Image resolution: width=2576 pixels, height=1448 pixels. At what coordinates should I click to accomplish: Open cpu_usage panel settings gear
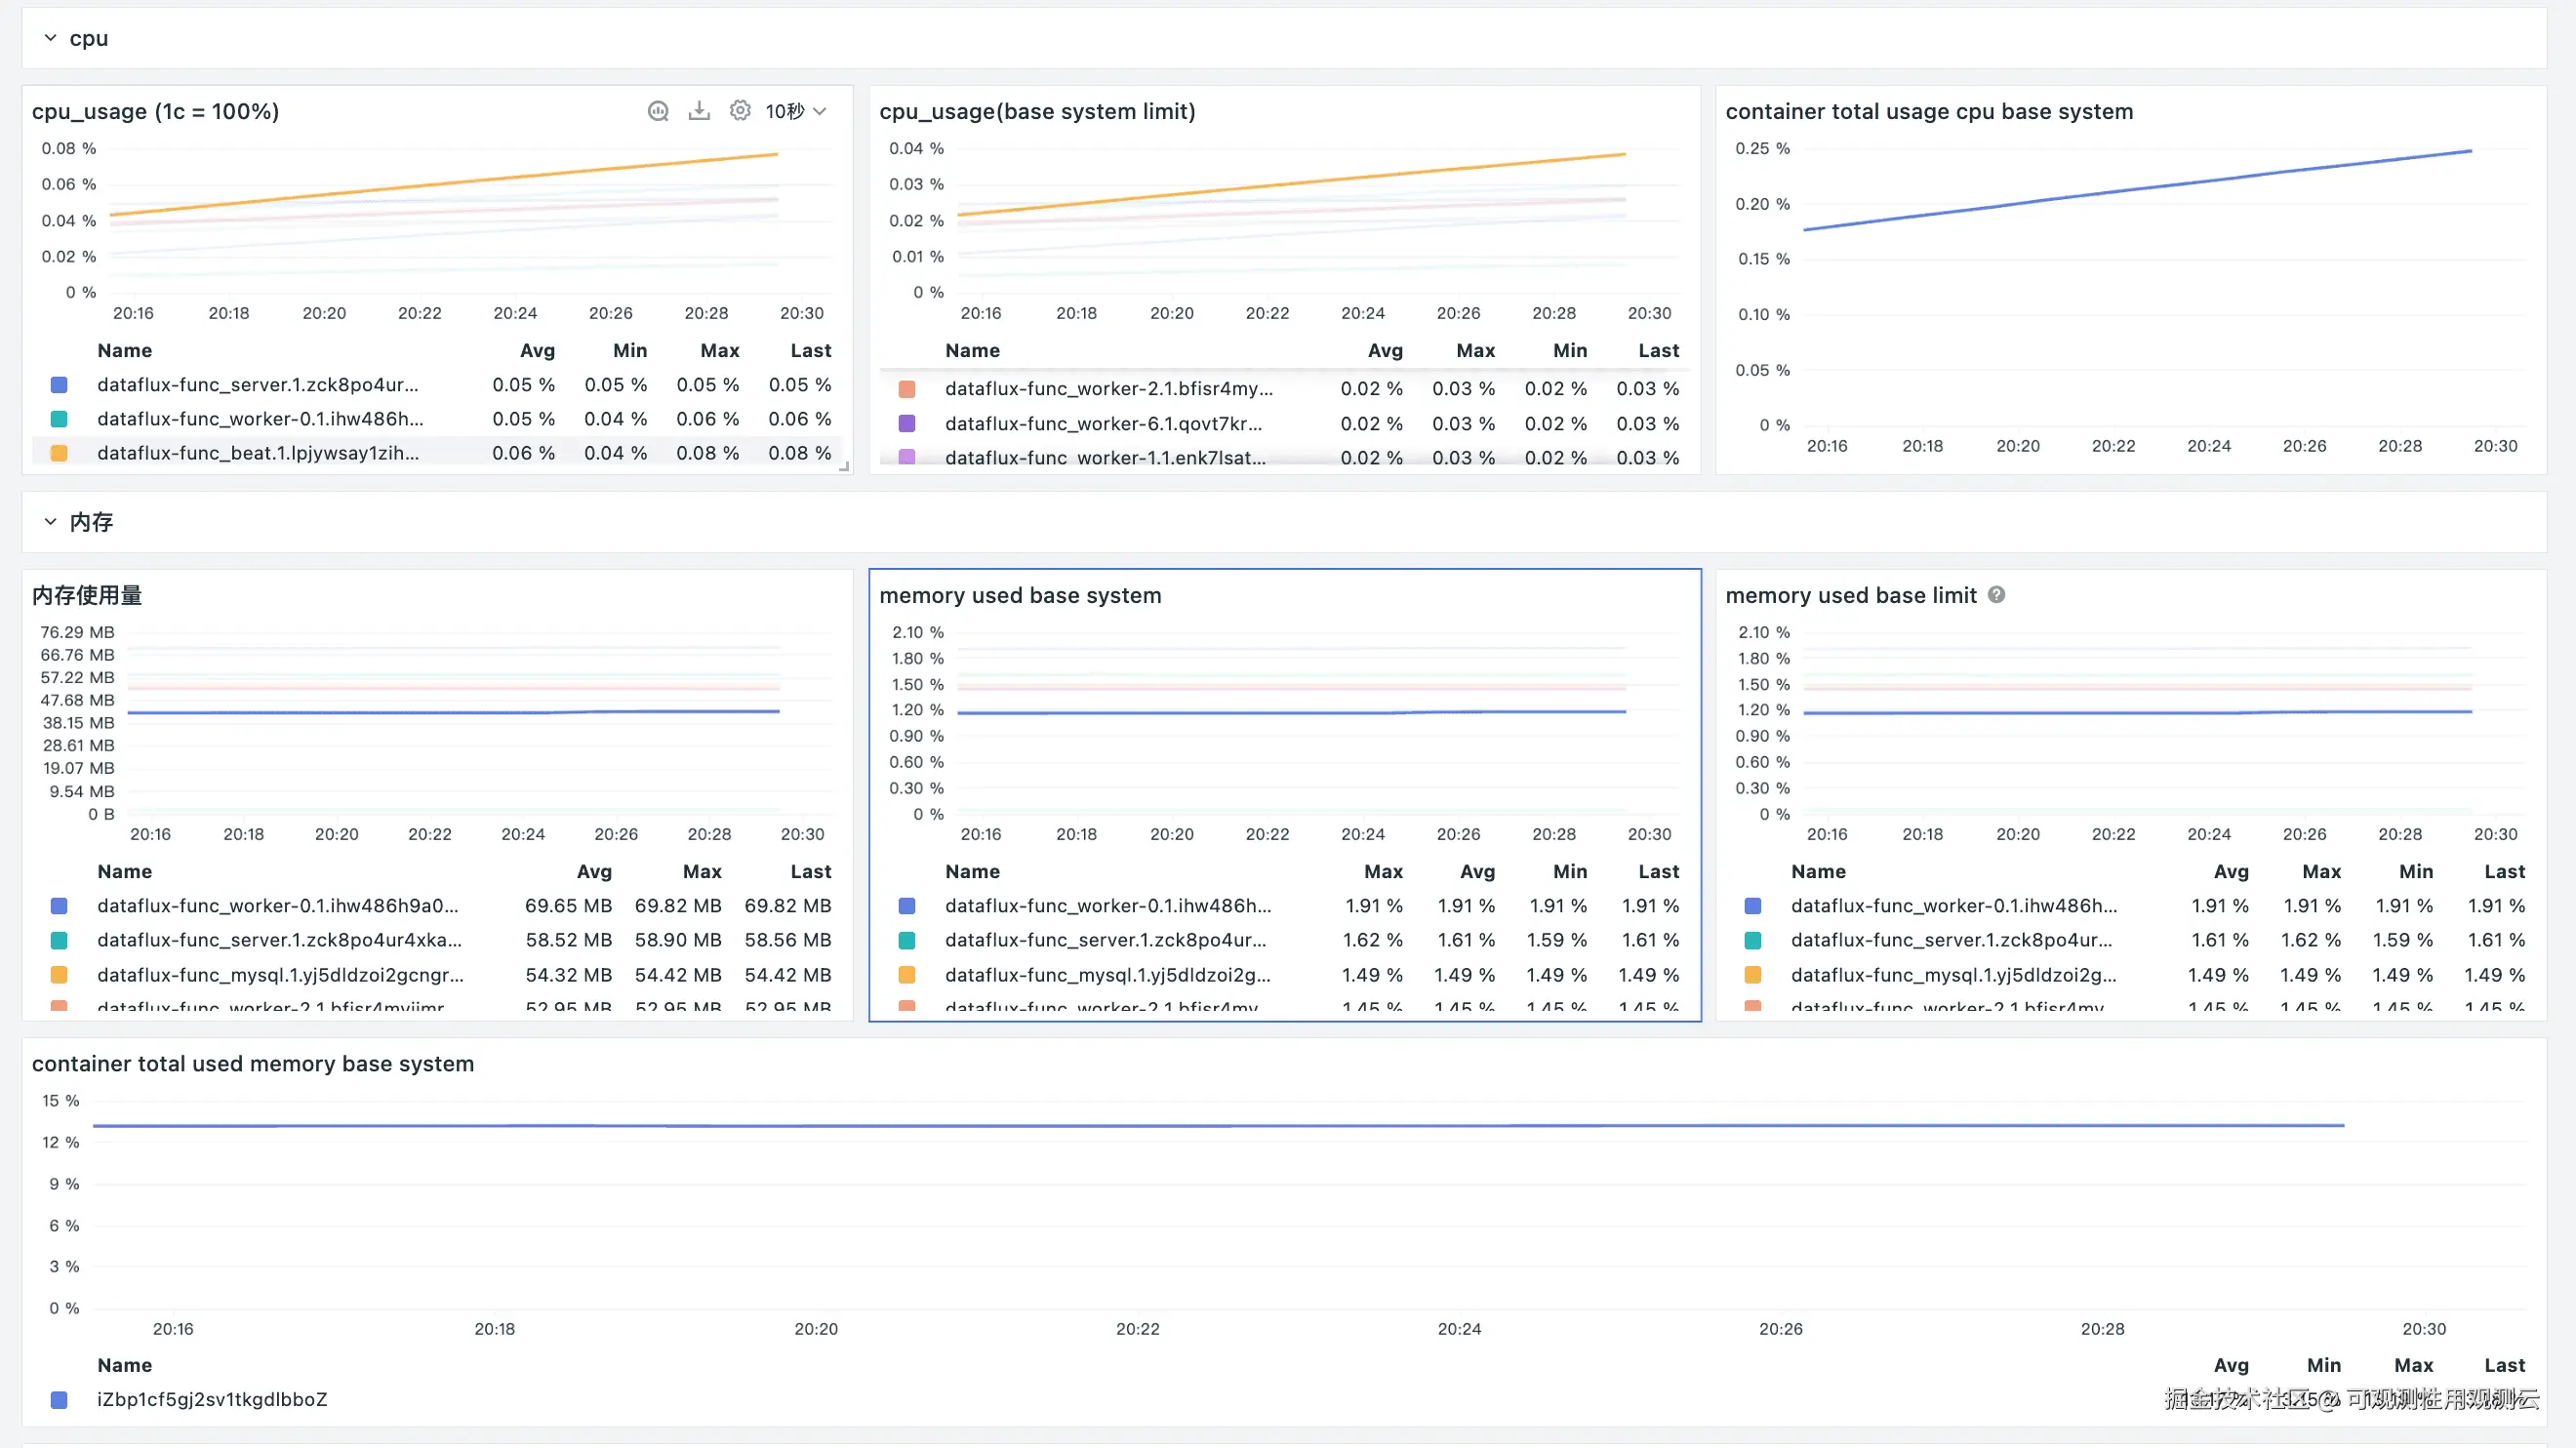coord(740,111)
